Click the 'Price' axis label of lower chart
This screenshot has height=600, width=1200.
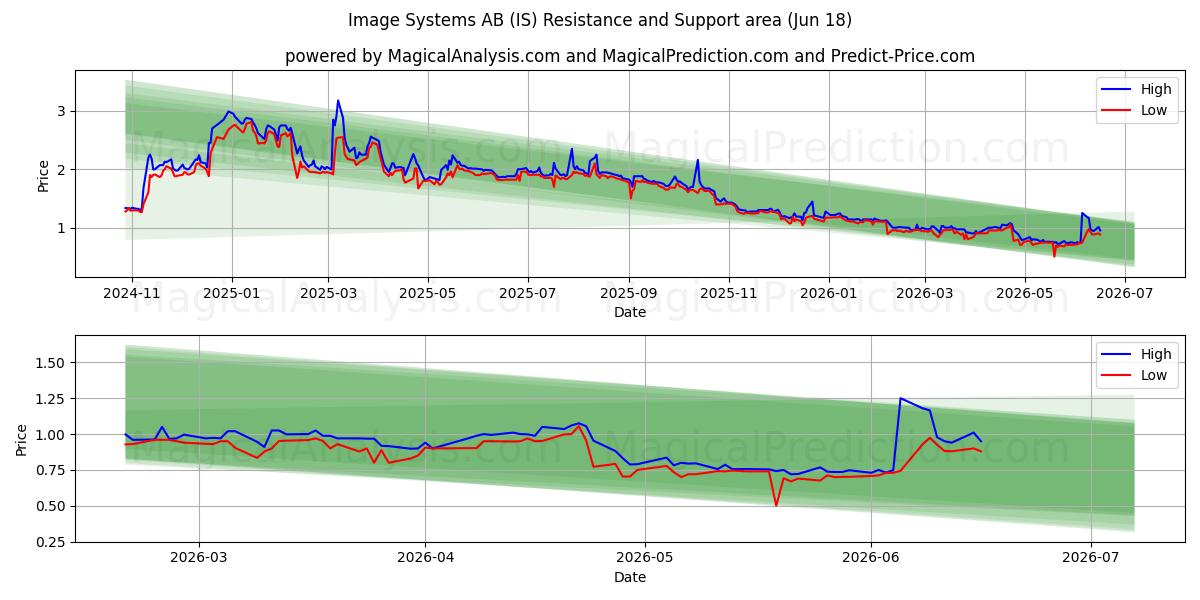pyautogui.click(x=22, y=440)
